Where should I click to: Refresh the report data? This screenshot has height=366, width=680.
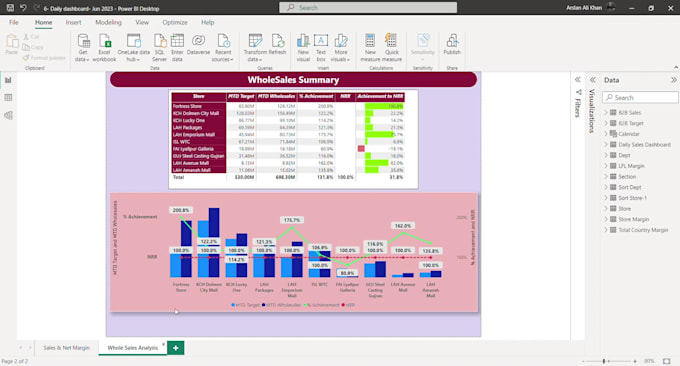click(x=277, y=45)
